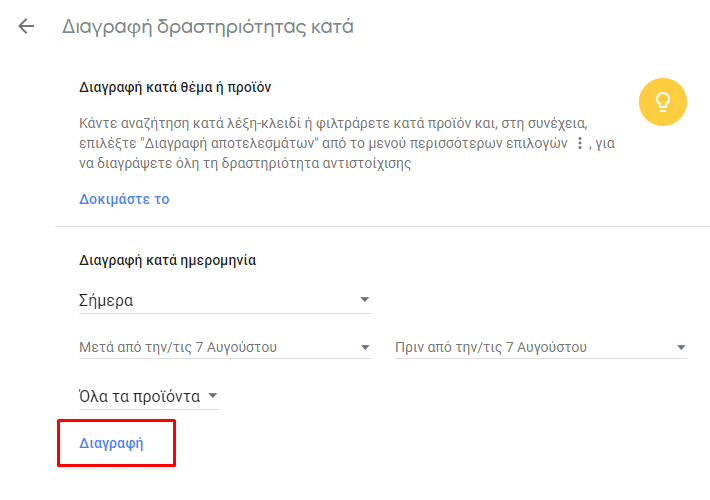Click the description line starting with να διαγράψετε

click(245, 163)
